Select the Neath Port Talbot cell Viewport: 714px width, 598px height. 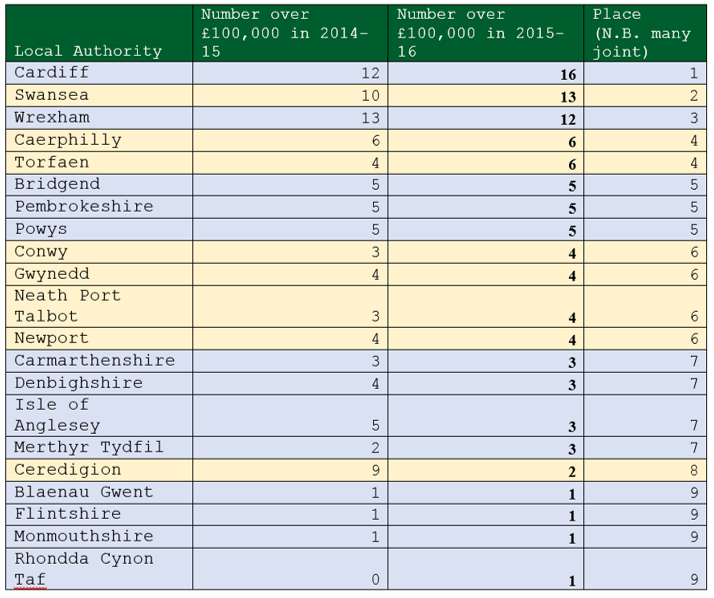click(67, 305)
